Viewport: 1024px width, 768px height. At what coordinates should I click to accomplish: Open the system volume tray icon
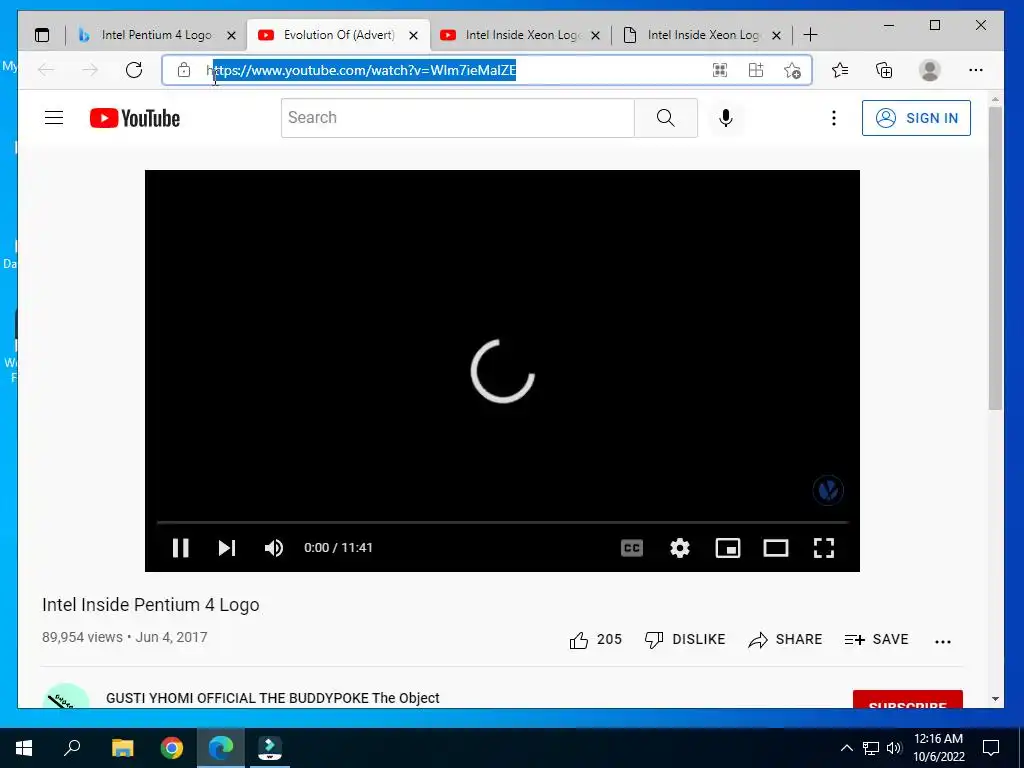[x=894, y=748]
